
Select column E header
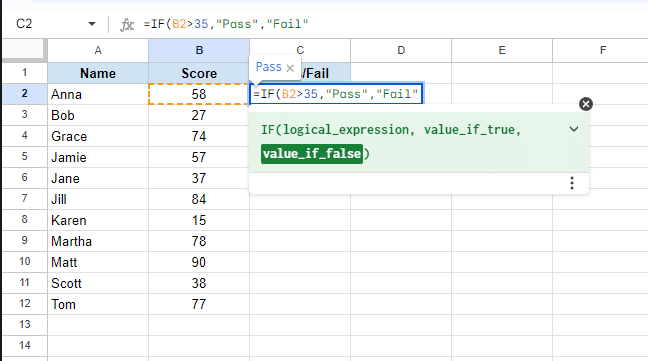502,50
